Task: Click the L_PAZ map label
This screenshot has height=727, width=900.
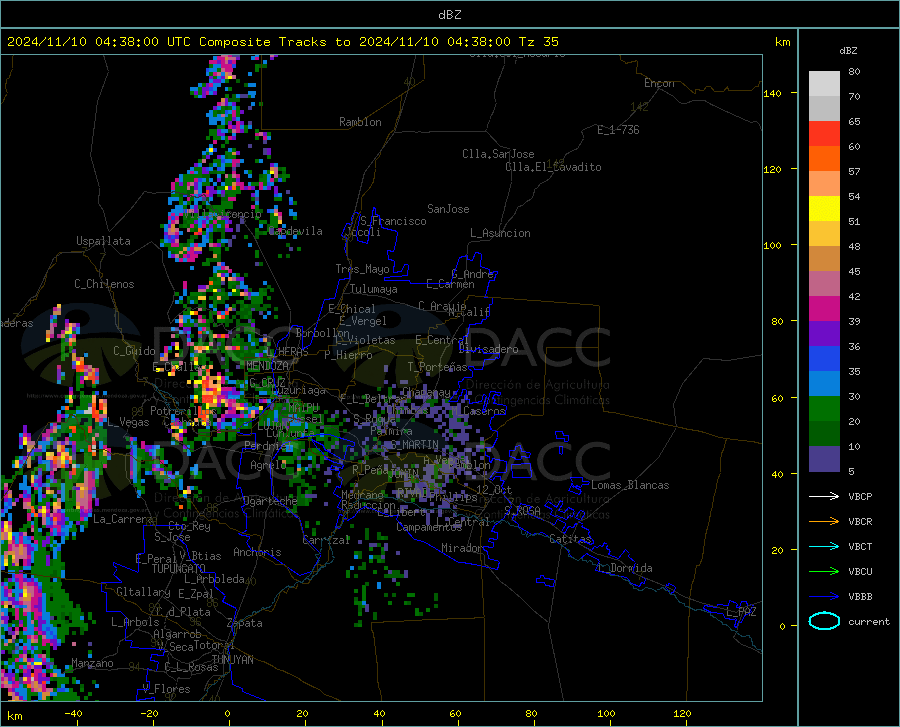Action: coord(741,612)
